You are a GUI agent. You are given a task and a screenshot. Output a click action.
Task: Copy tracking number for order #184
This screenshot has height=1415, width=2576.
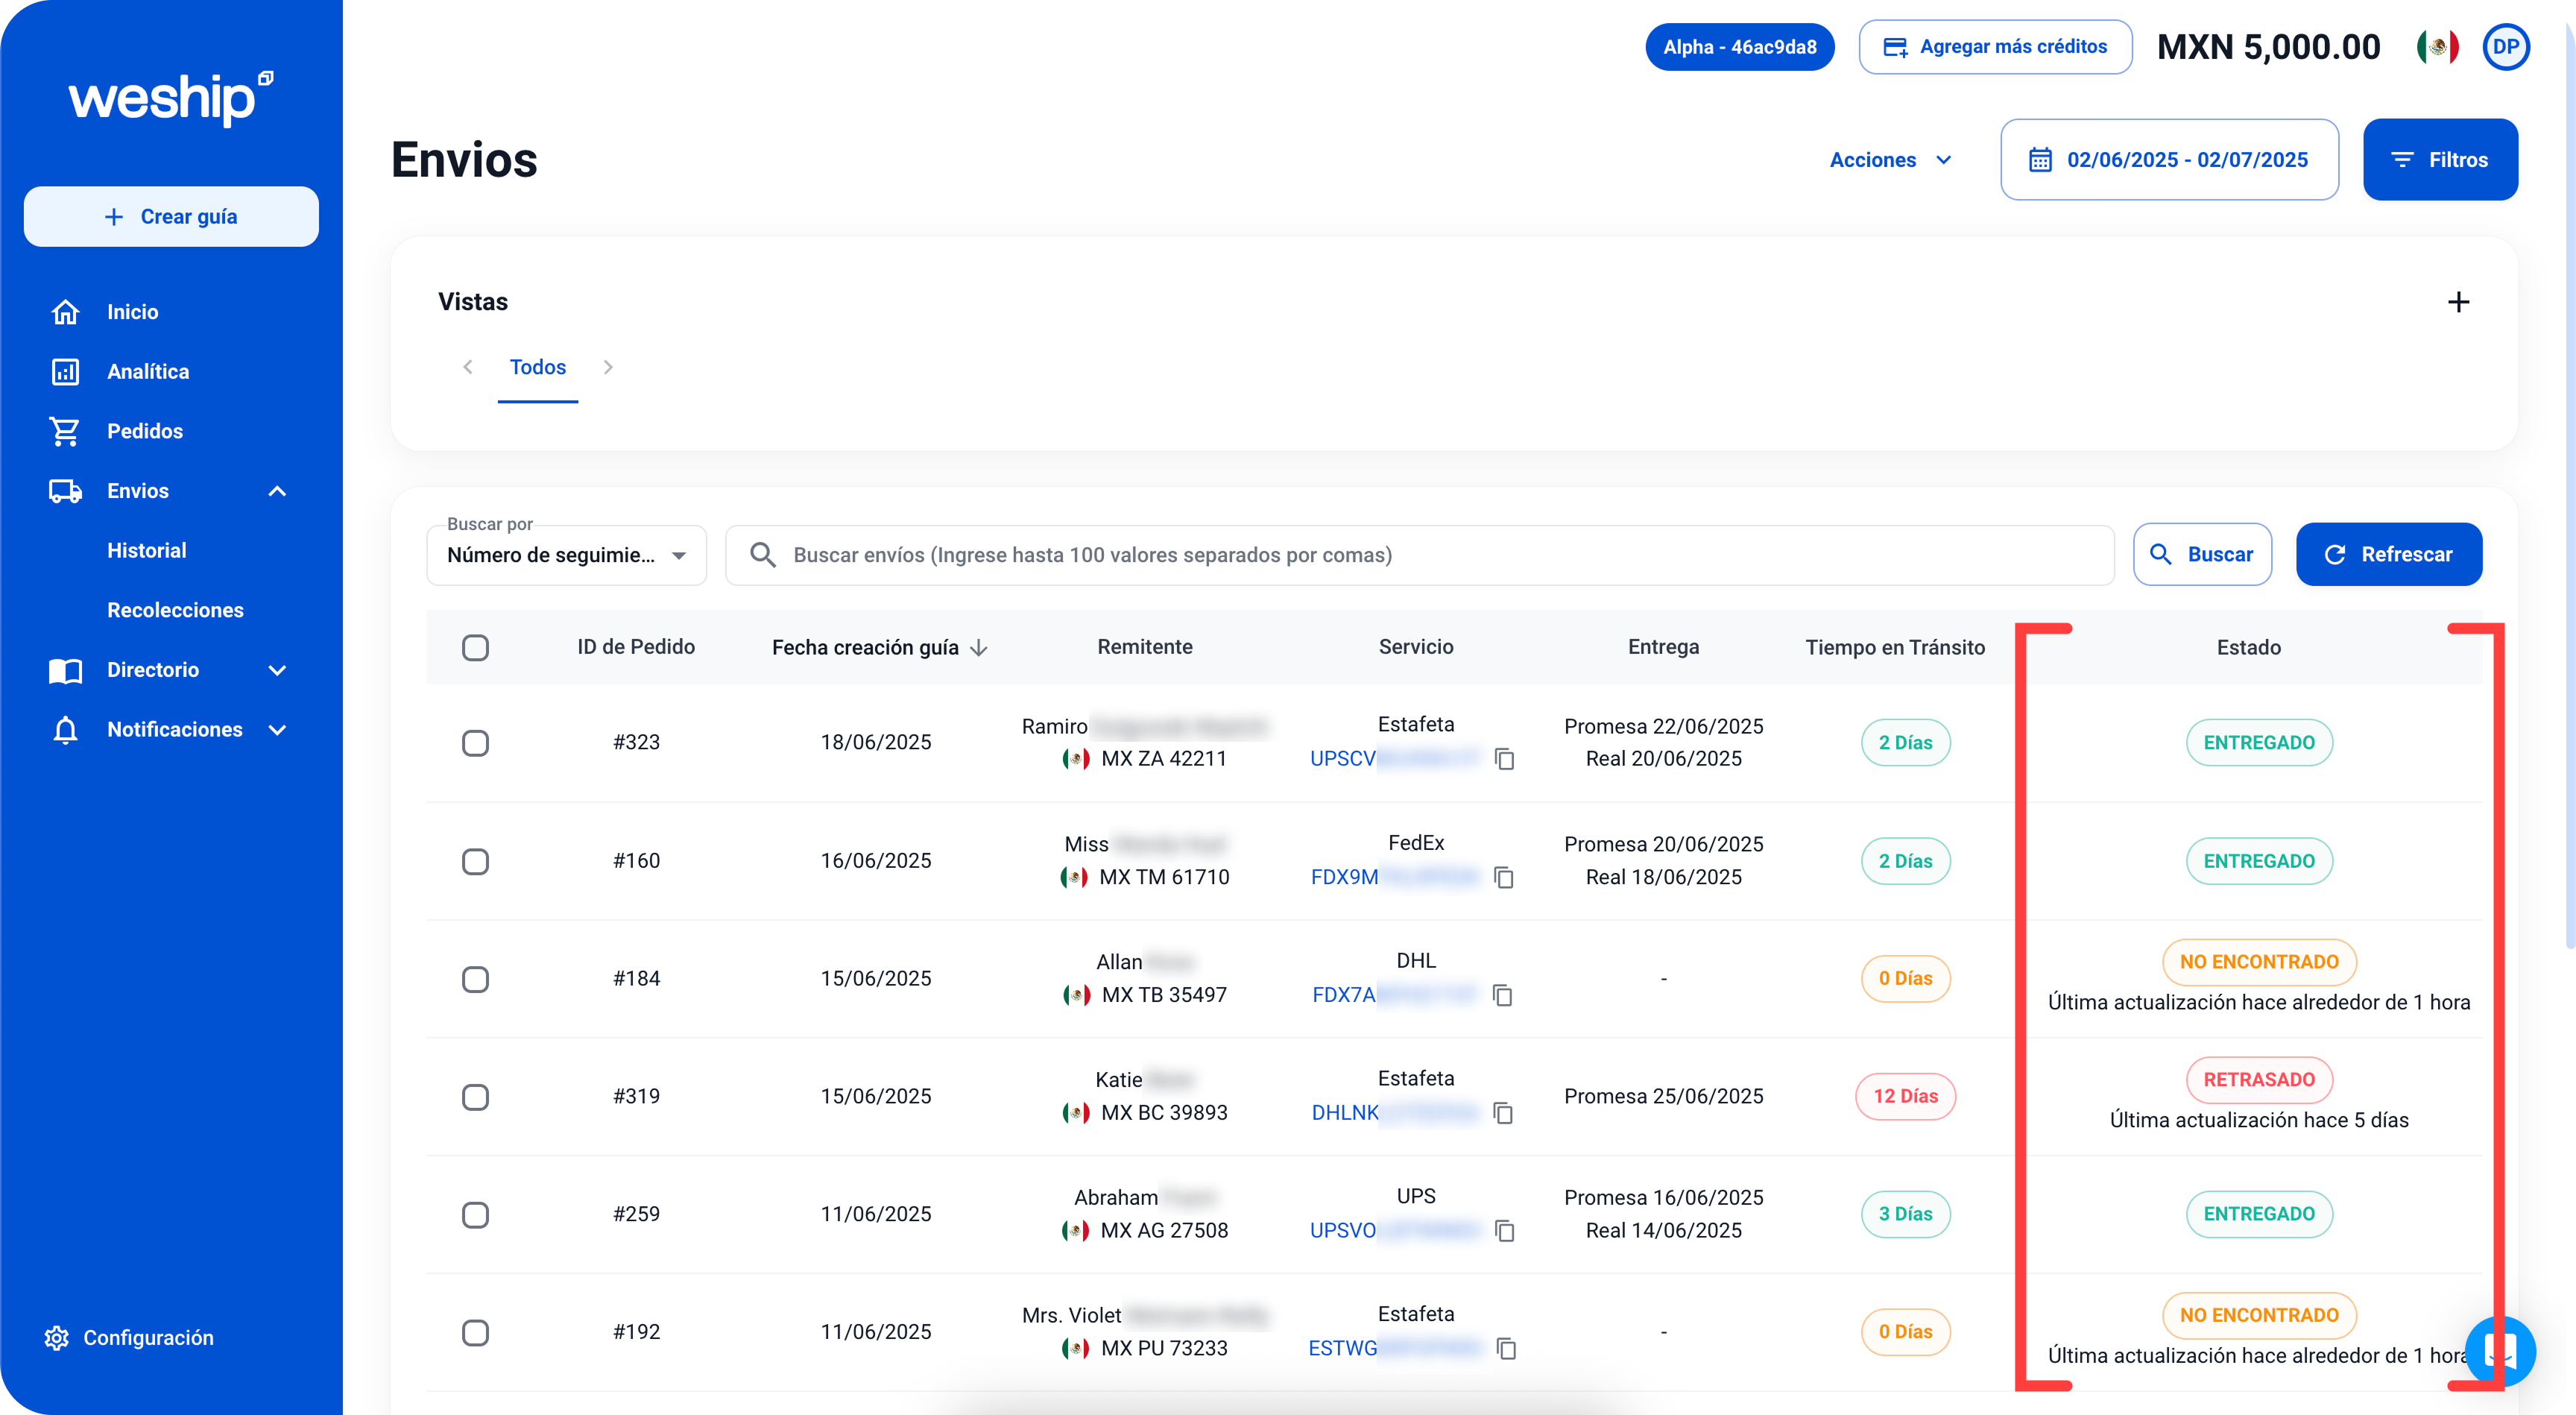pyautogui.click(x=1502, y=995)
